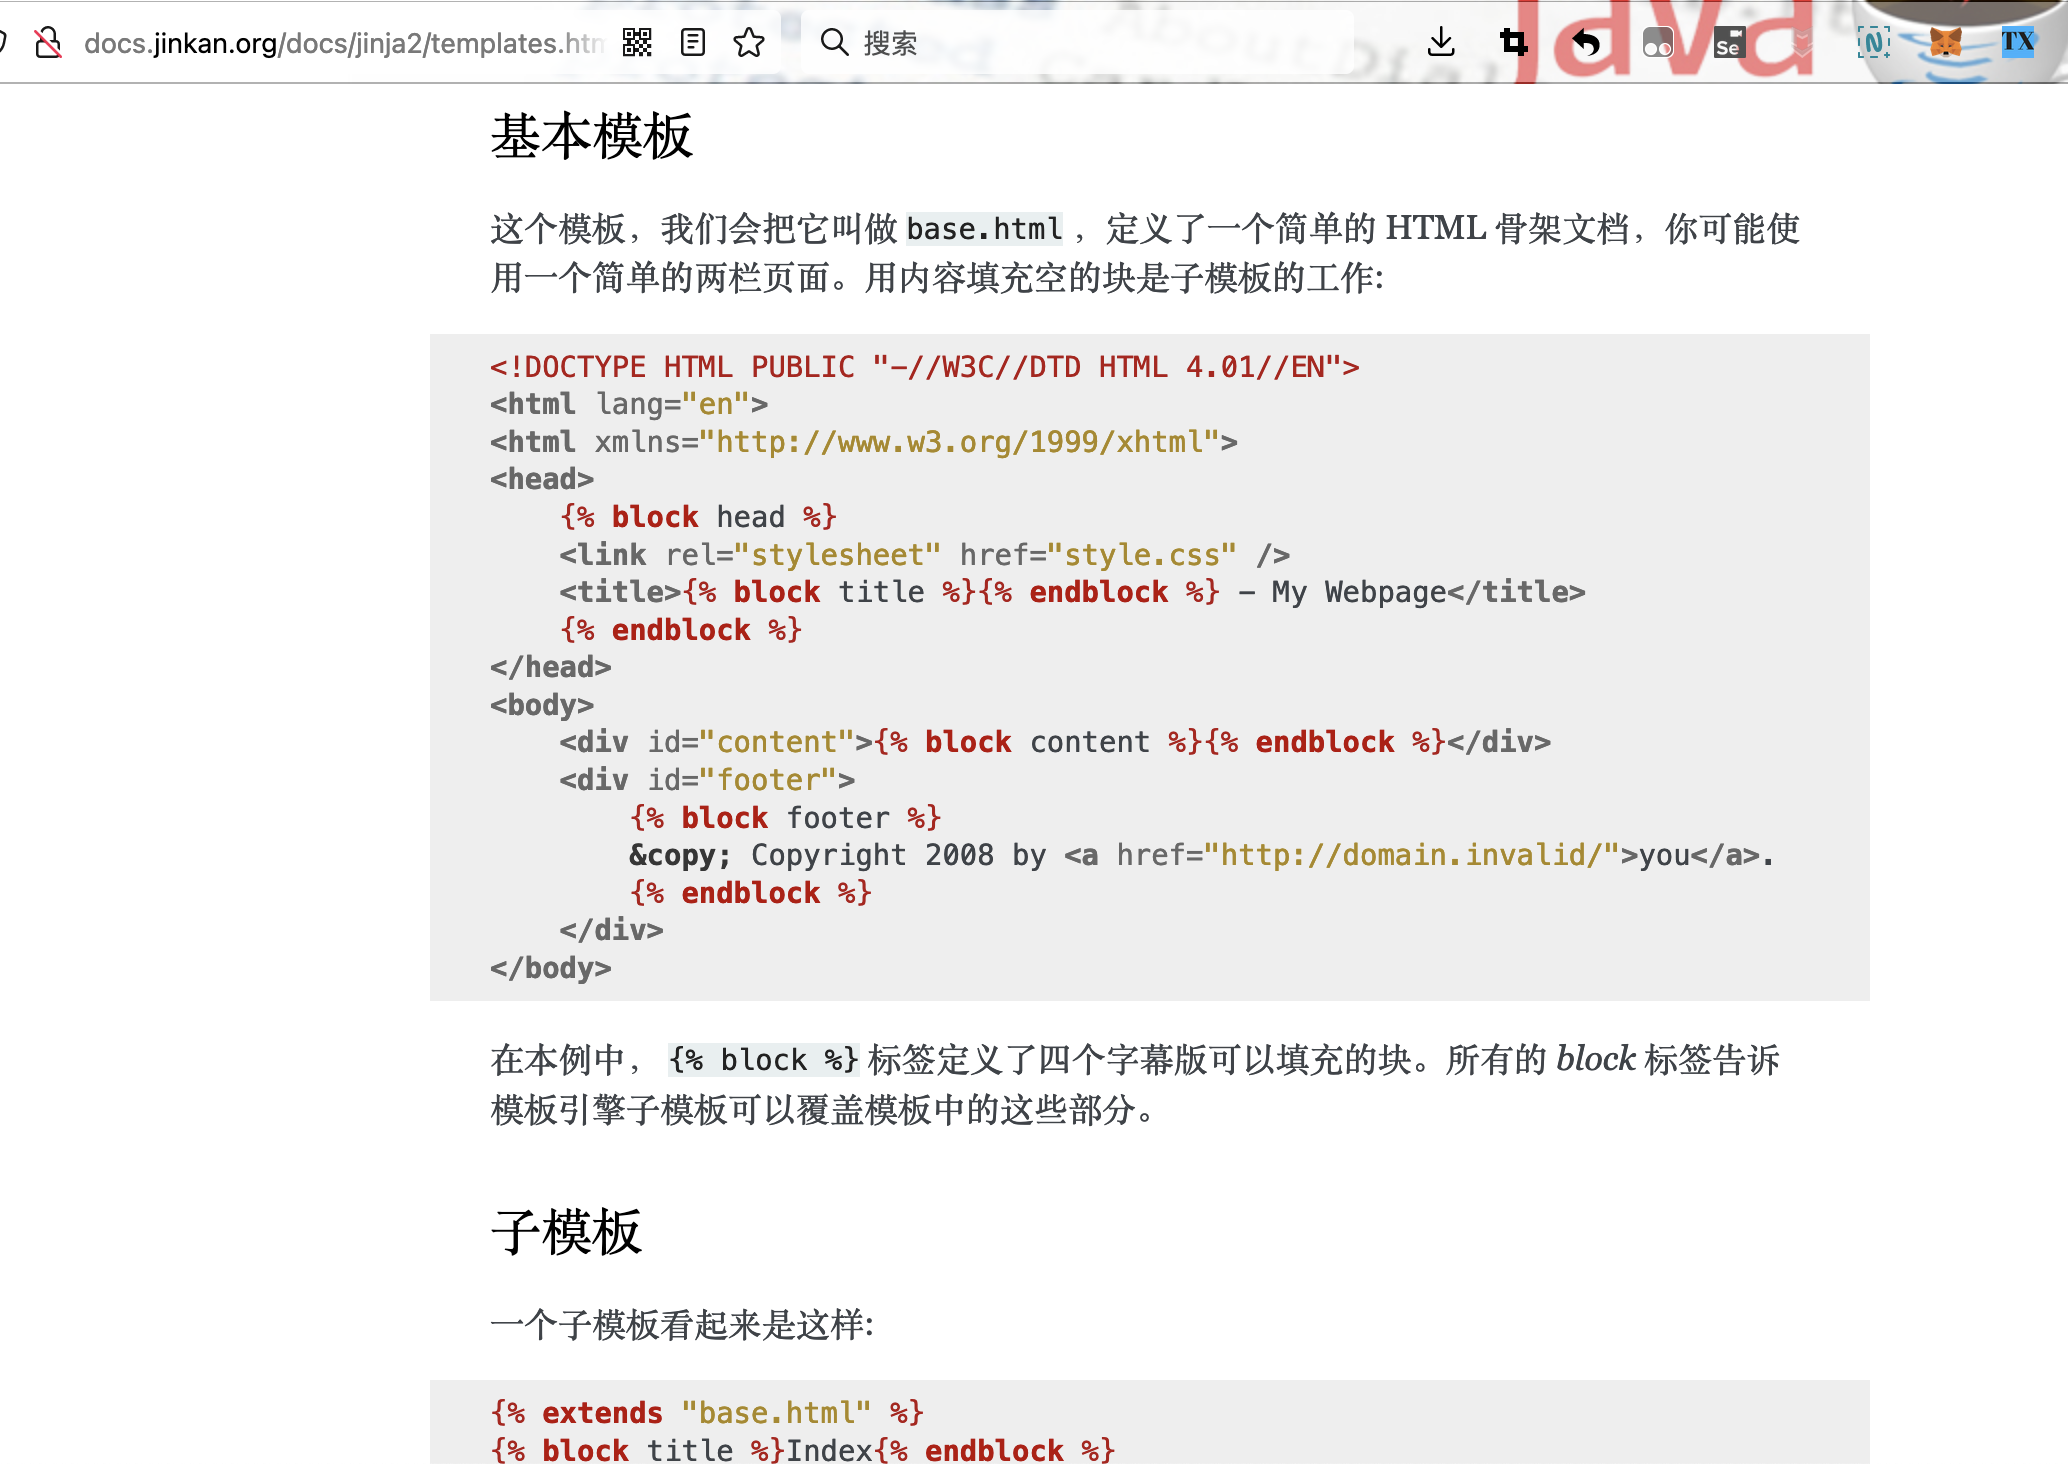Click the inline {% block %} code text

(763, 1060)
